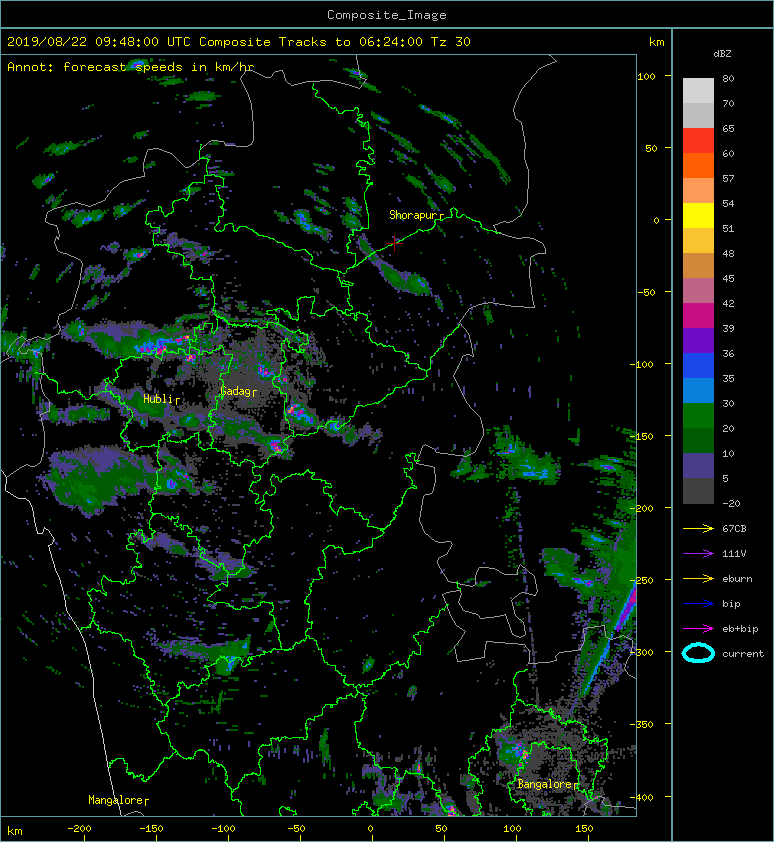The width and height of the screenshot is (774, 842).
Task: Click the '06:24:00' track end time
Action: (390, 42)
